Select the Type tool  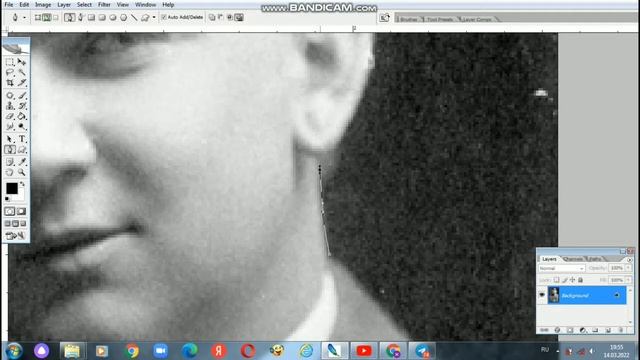pos(22,139)
